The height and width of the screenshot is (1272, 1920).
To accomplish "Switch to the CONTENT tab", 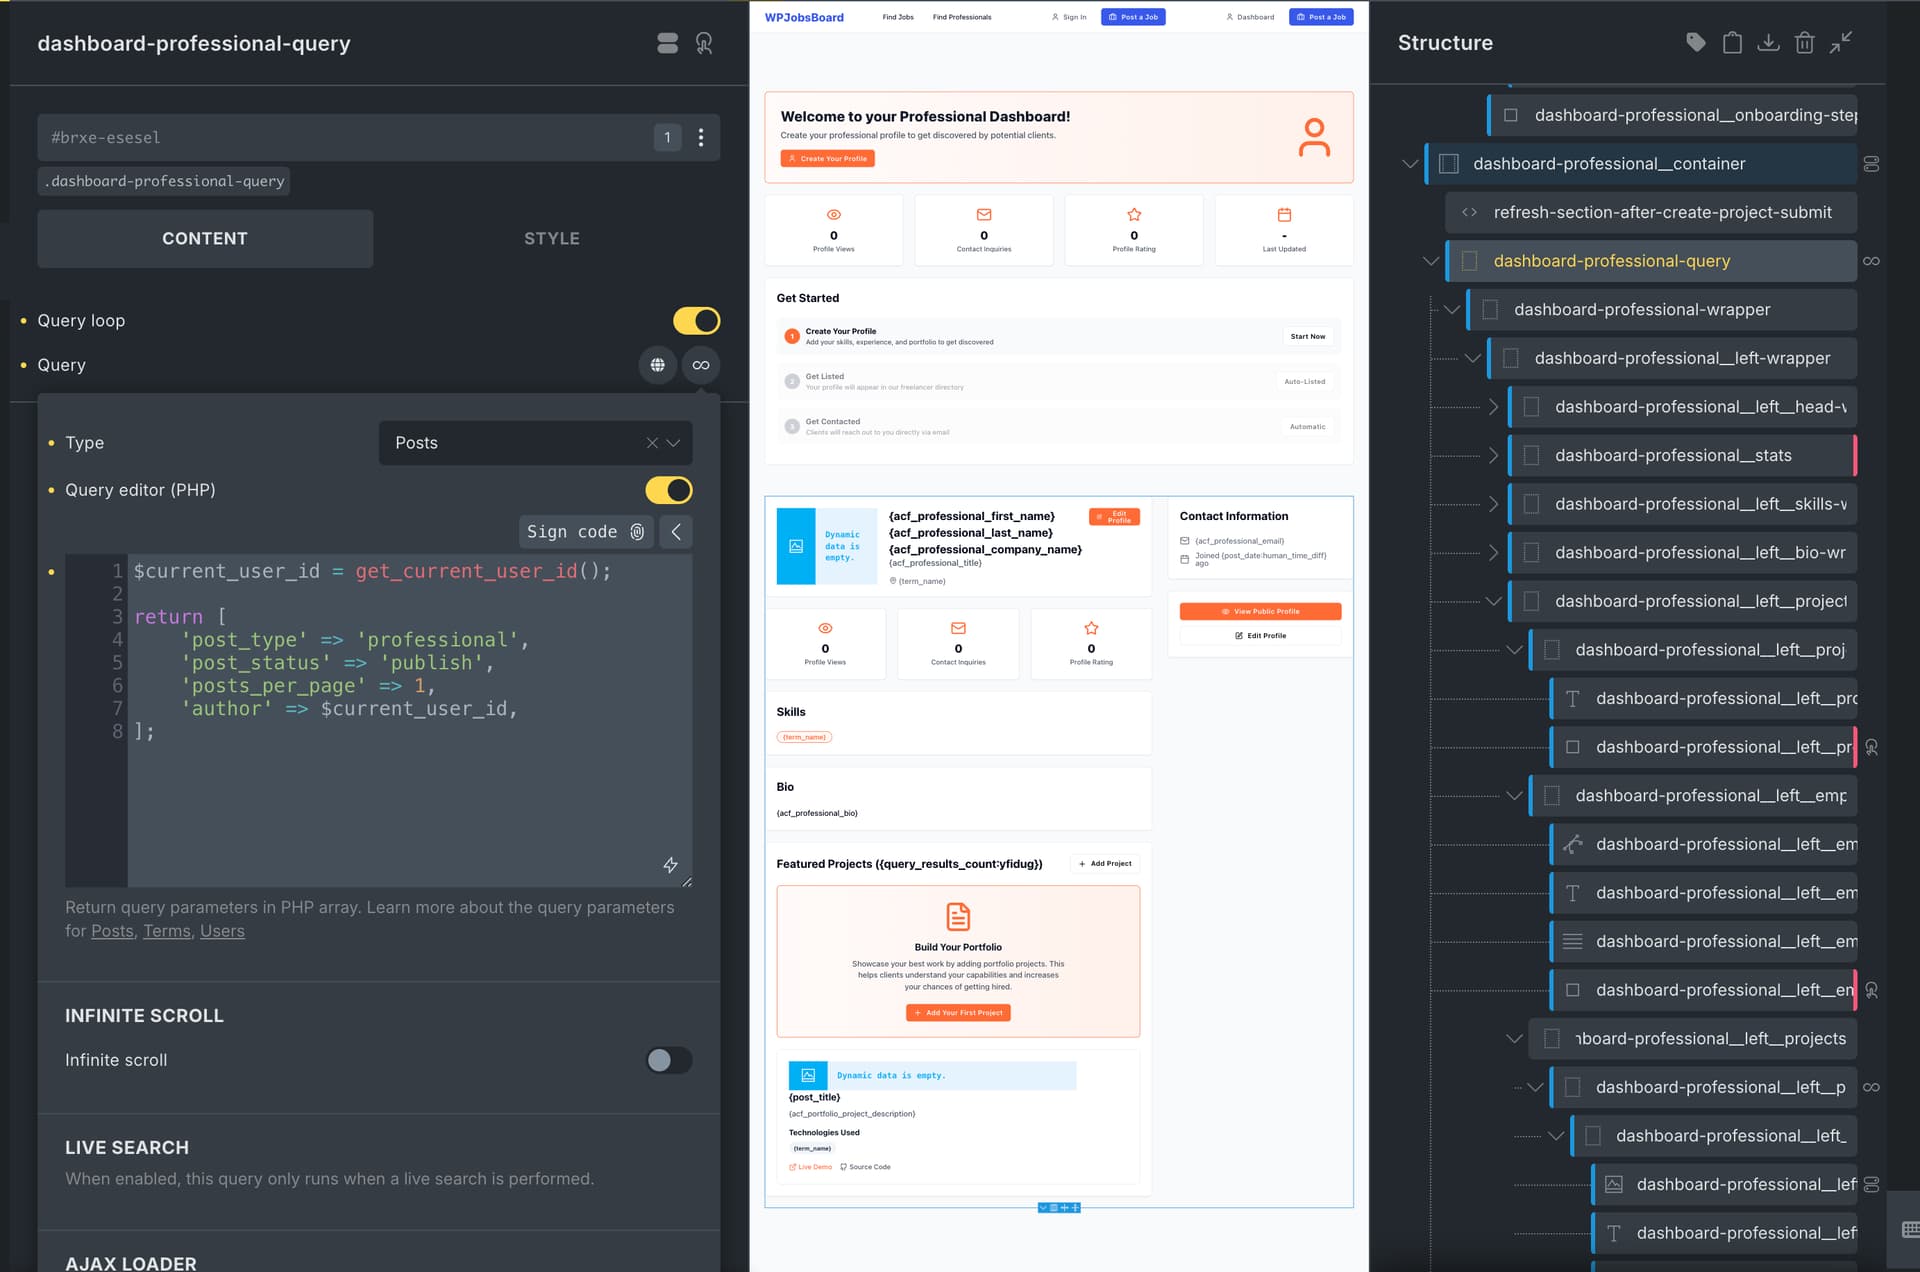I will tap(205, 239).
